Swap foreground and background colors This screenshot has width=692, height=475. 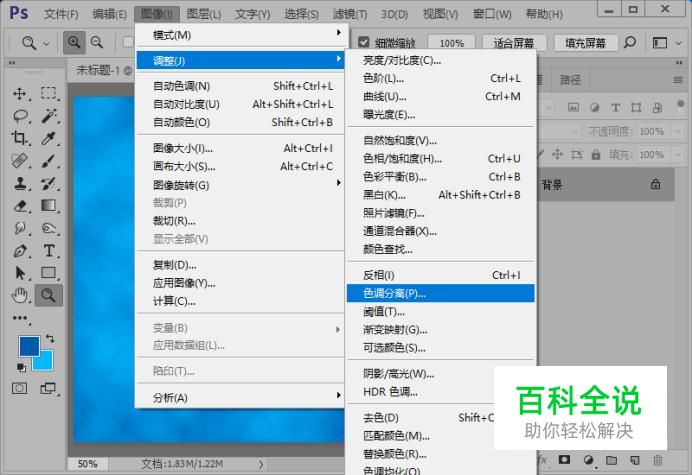coord(50,339)
